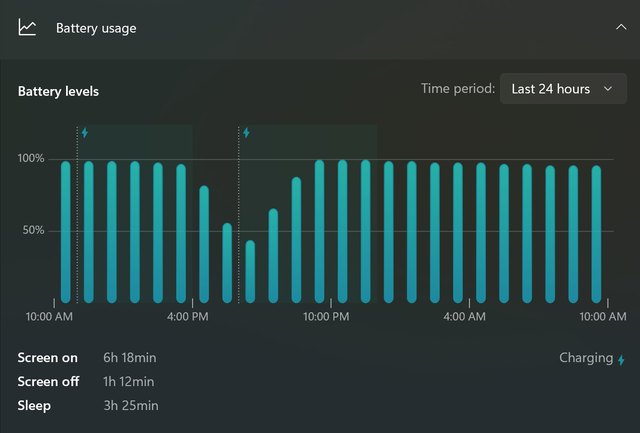The image size is (640, 433).
Task: Click the Screen off 1h 12min entry
Action: pos(86,382)
